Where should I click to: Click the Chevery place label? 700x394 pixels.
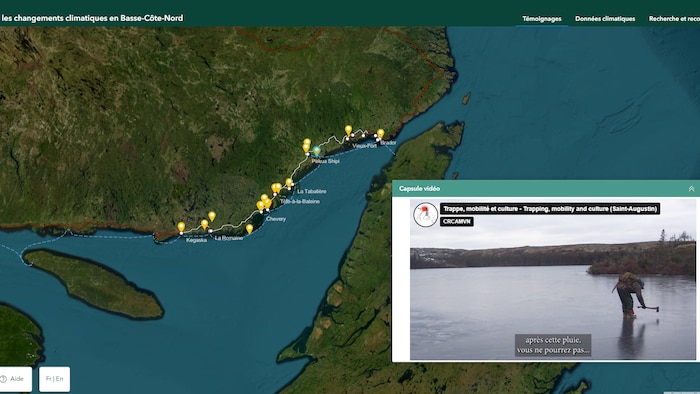[x=276, y=219]
